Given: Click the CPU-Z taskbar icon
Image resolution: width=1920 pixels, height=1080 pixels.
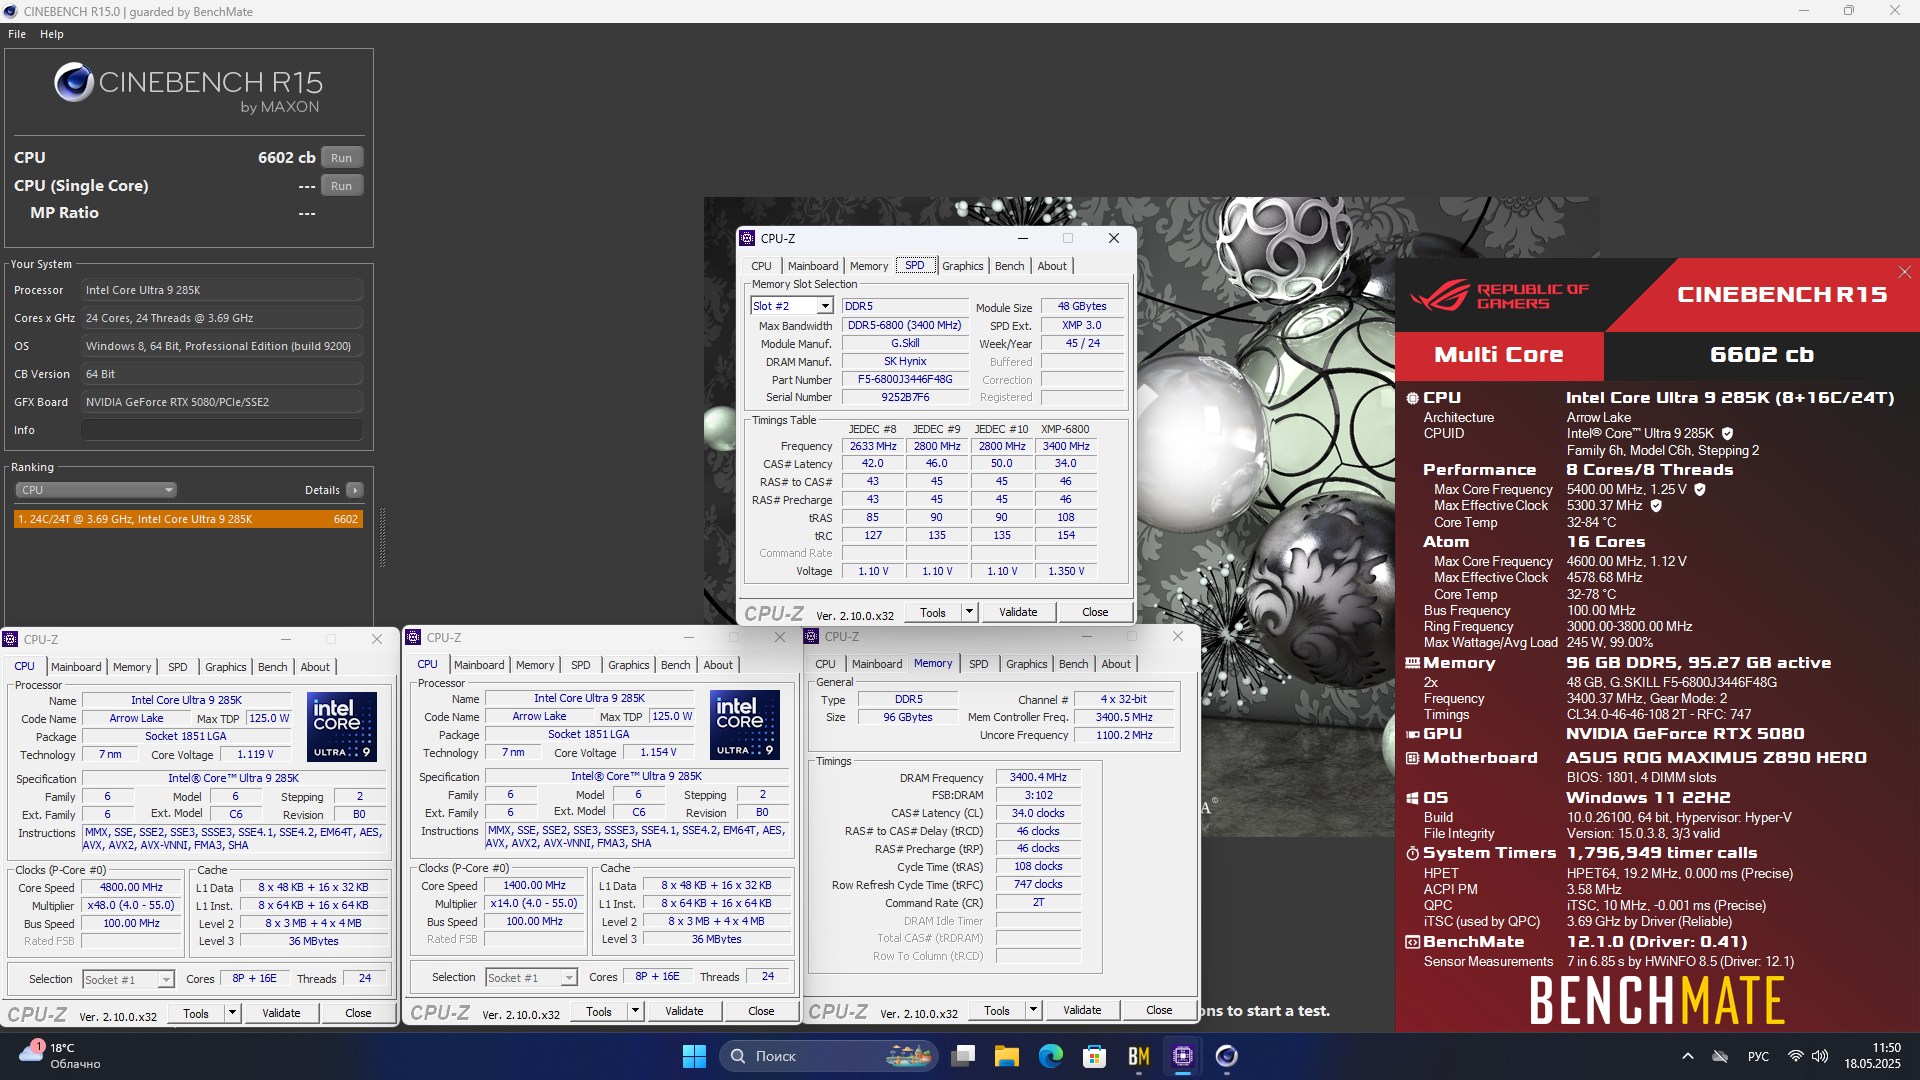Looking at the screenshot, I should pos(1183,1056).
